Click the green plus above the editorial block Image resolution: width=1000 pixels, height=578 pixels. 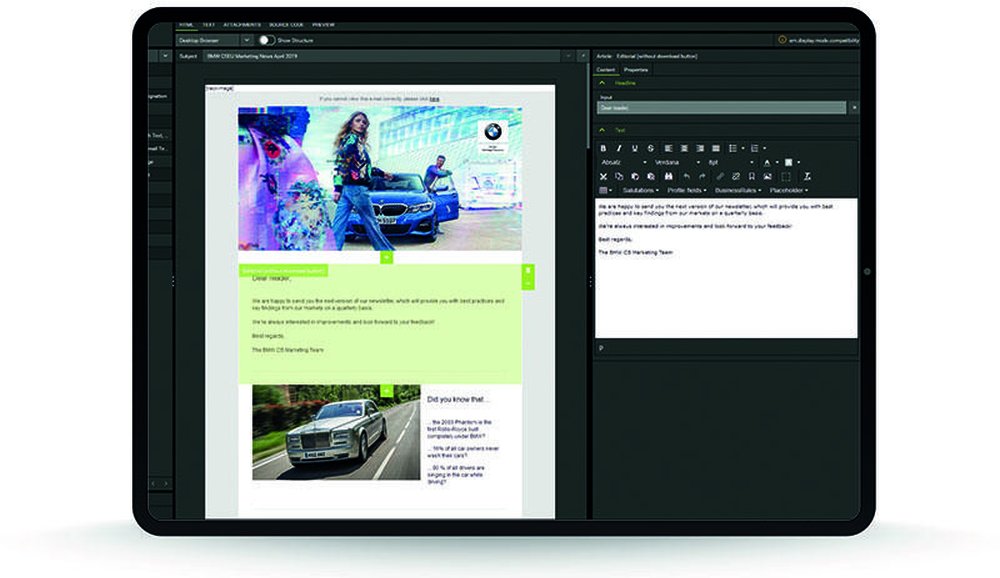[x=386, y=257]
